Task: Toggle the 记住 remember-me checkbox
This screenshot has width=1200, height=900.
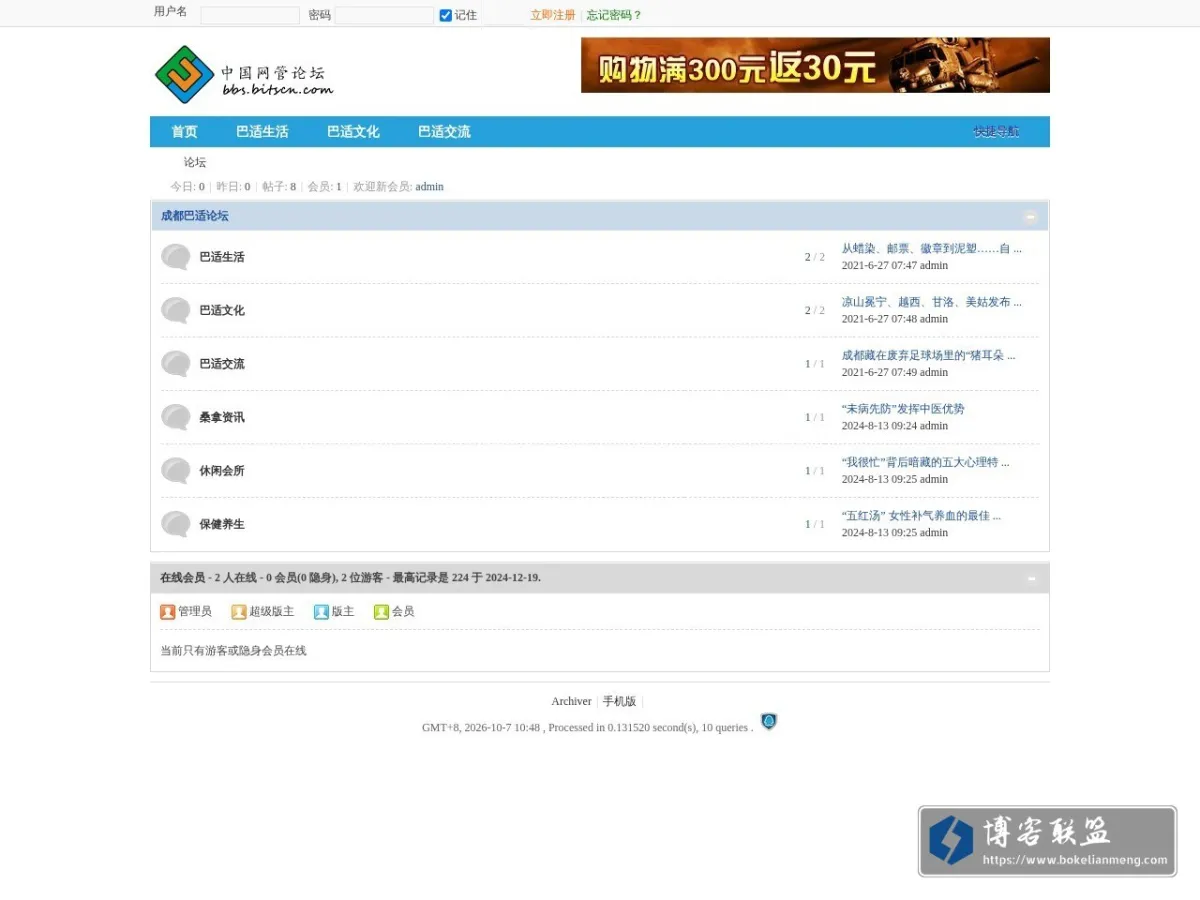Action: tap(446, 15)
